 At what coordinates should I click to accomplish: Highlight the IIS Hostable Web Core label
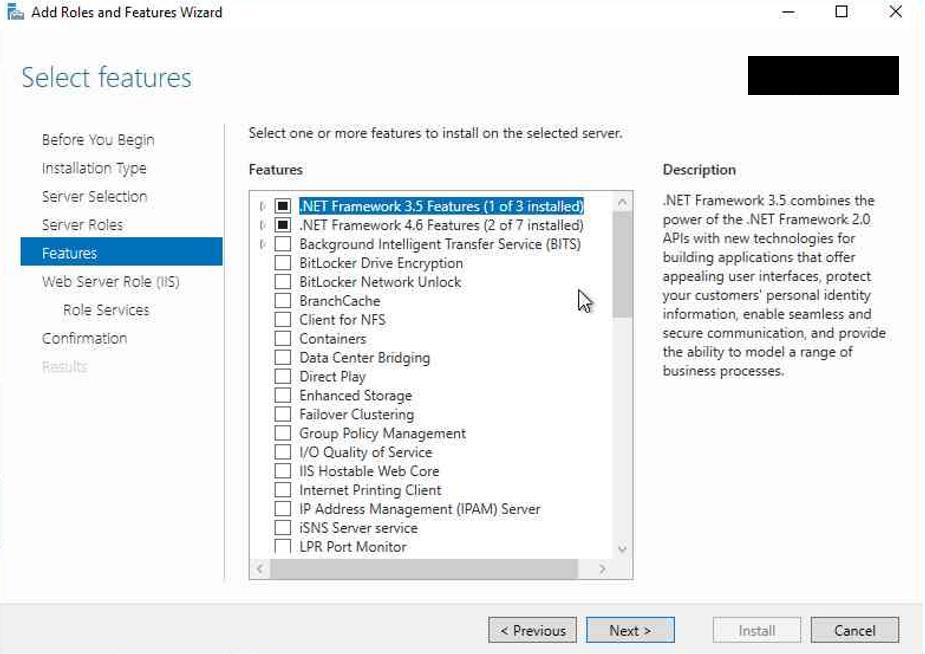[x=369, y=471]
